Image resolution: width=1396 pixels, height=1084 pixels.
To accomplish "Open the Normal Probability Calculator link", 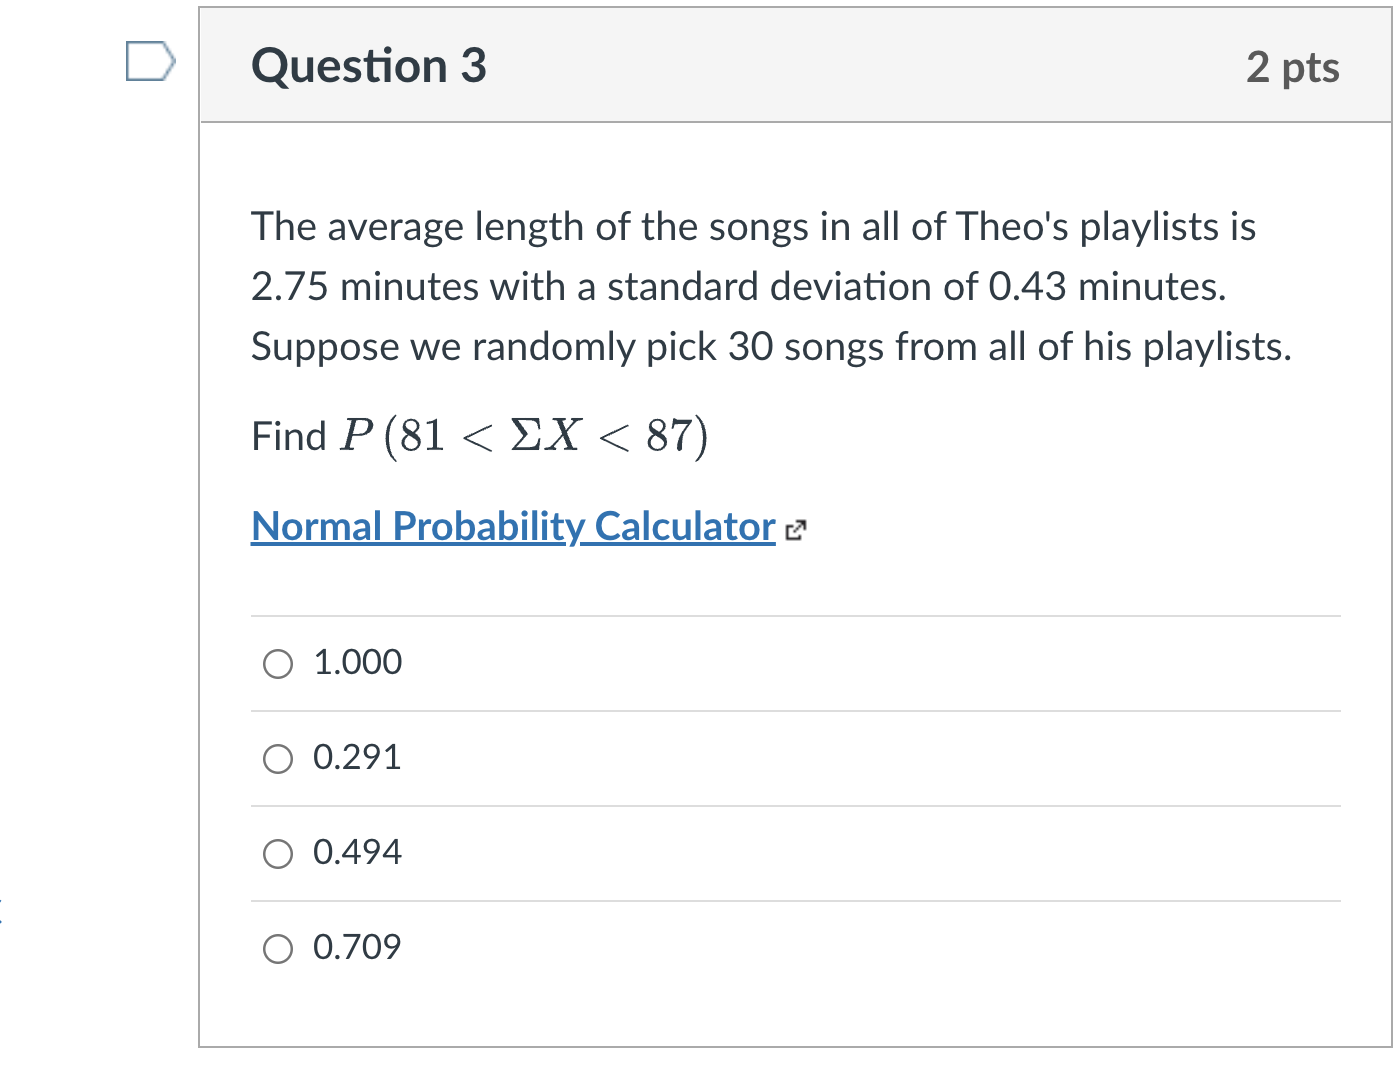I will coord(513,526).
